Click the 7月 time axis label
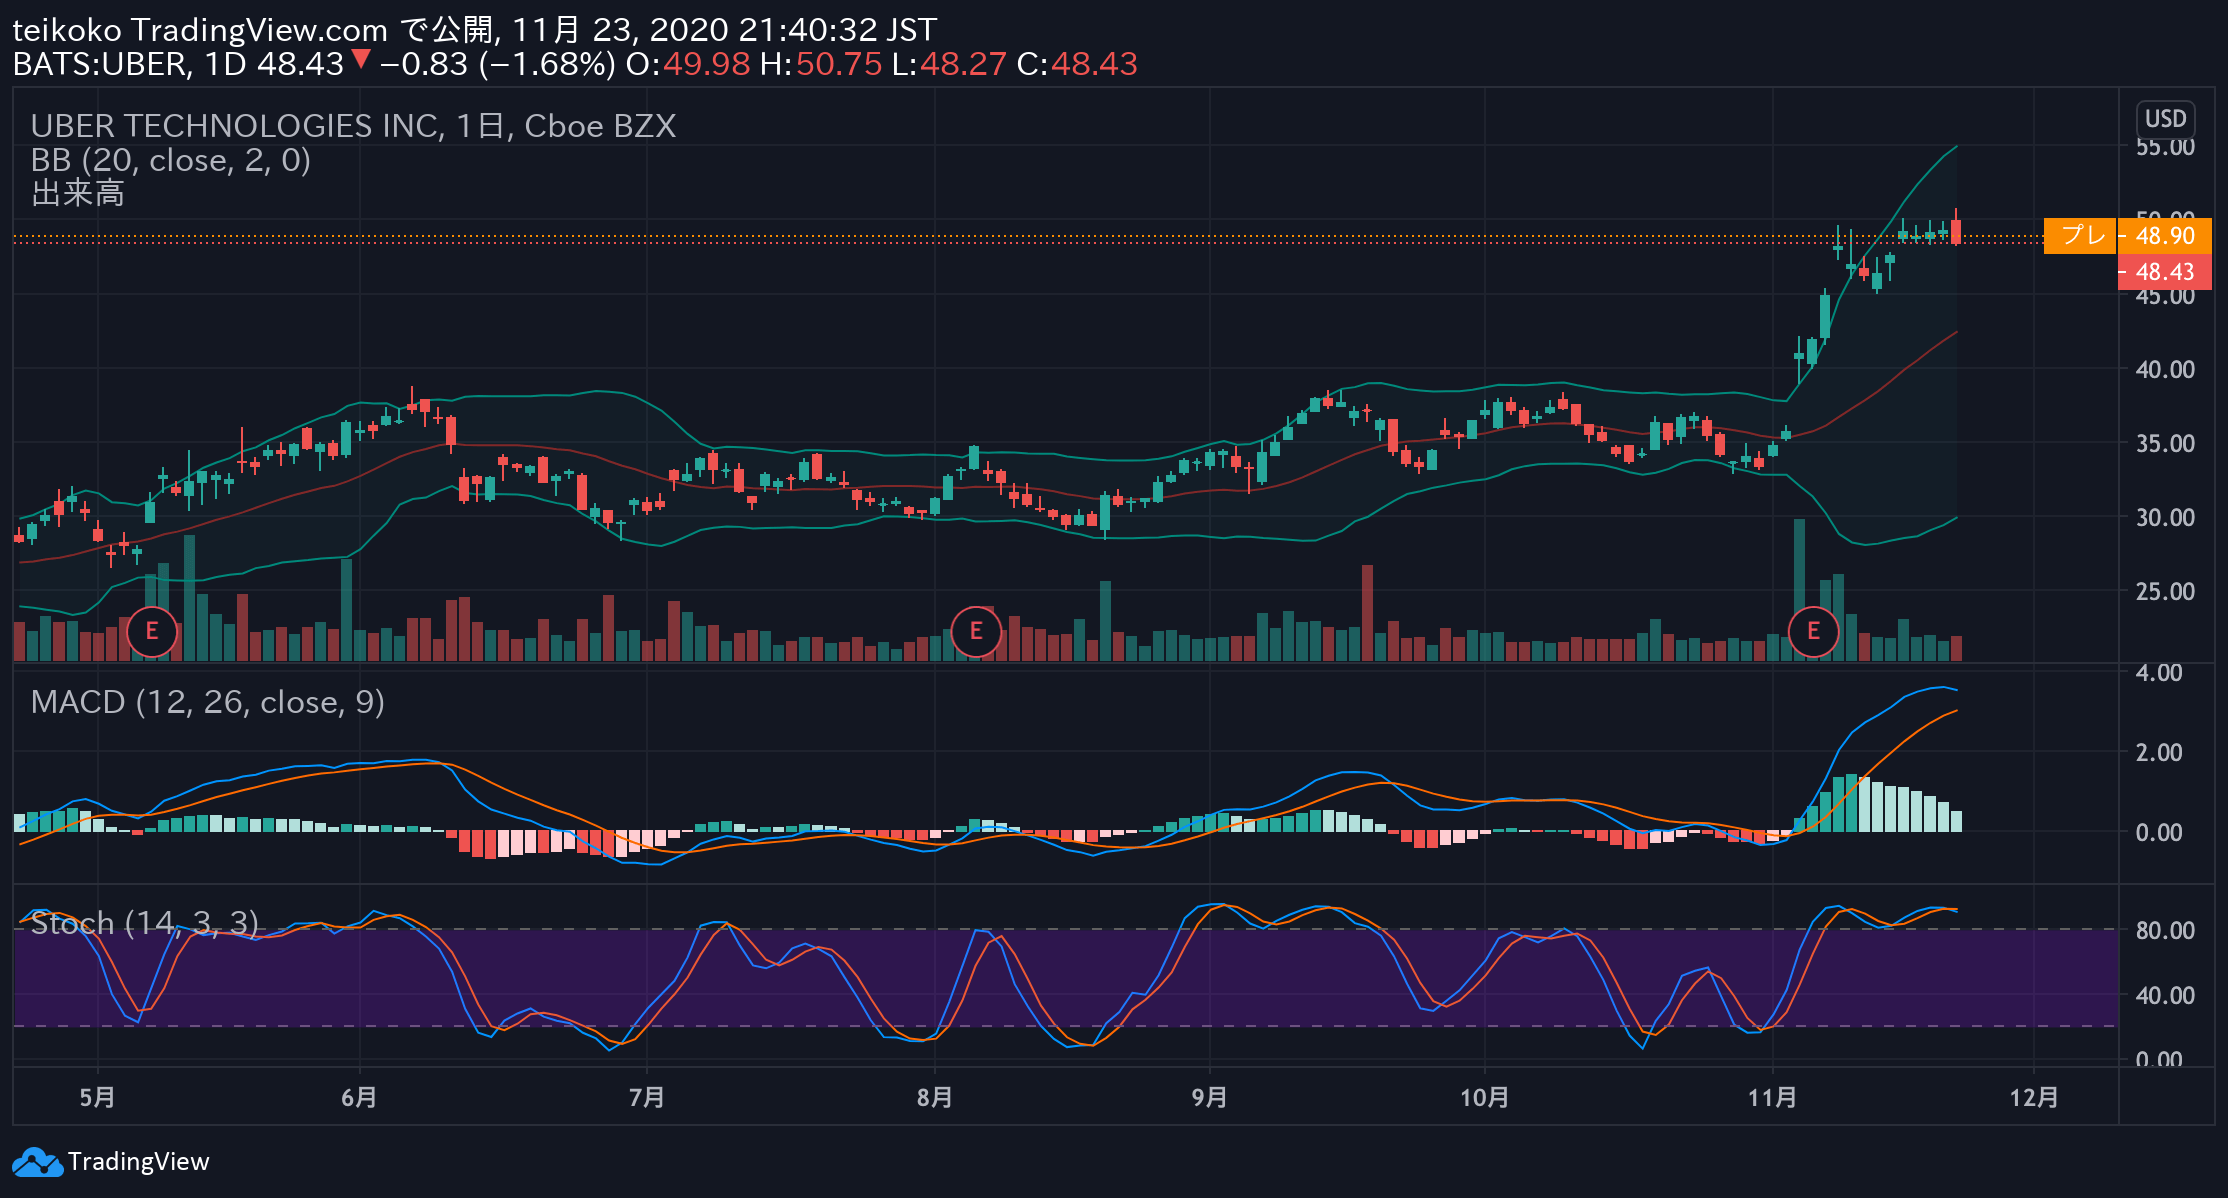2228x1198 pixels. pos(647,1097)
